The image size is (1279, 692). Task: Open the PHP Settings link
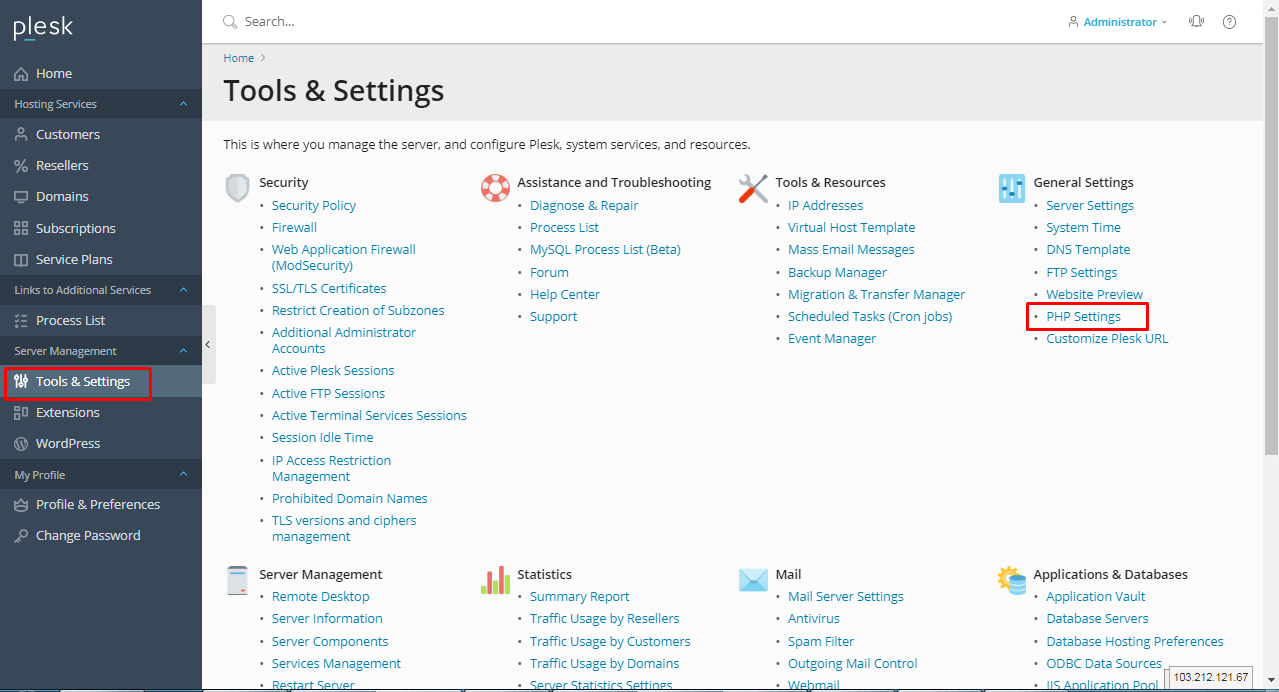tap(1083, 317)
